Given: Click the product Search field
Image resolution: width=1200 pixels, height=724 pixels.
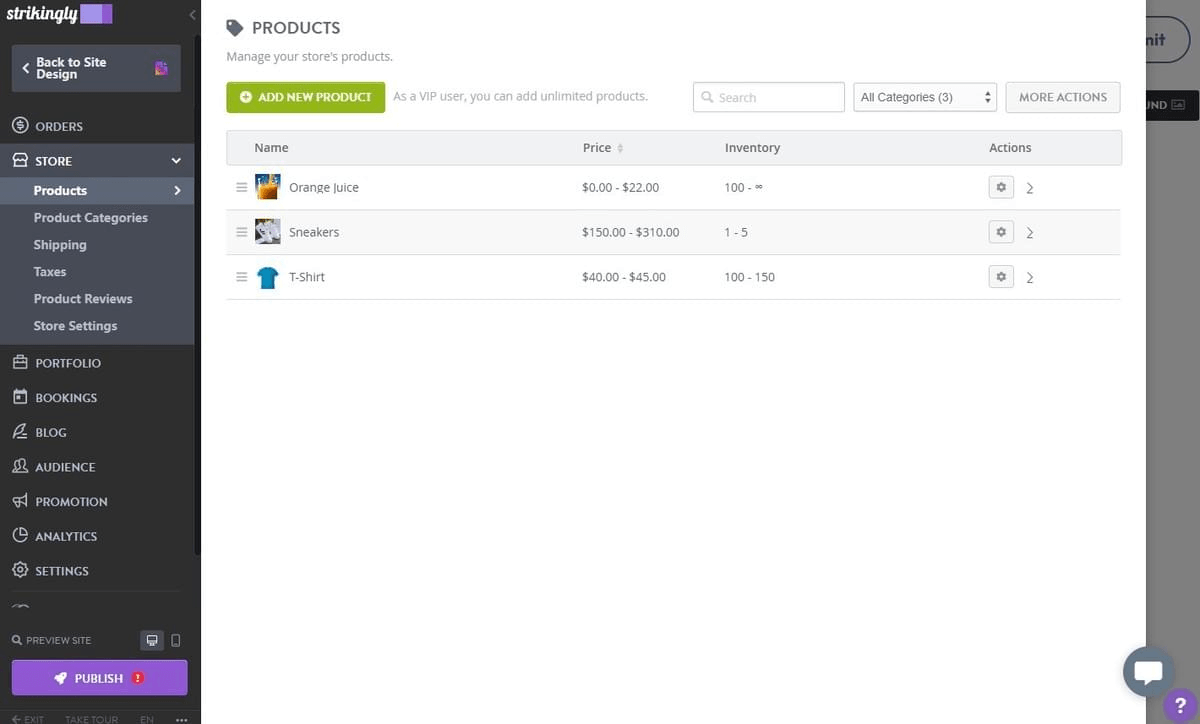Looking at the screenshot, I should click(769, 97).
